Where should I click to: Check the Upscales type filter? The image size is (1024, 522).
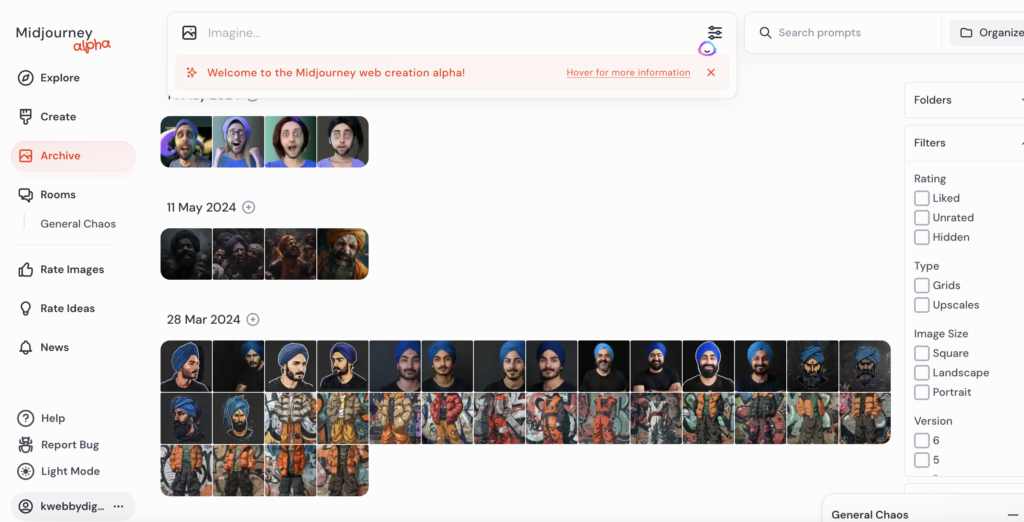[x=921, y=305]
